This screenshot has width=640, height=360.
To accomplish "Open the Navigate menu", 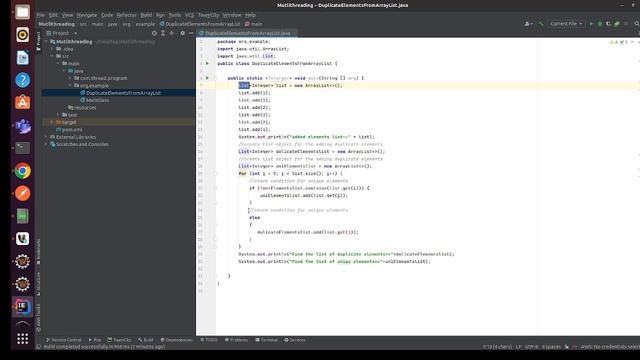I will [x=87, y=15].
